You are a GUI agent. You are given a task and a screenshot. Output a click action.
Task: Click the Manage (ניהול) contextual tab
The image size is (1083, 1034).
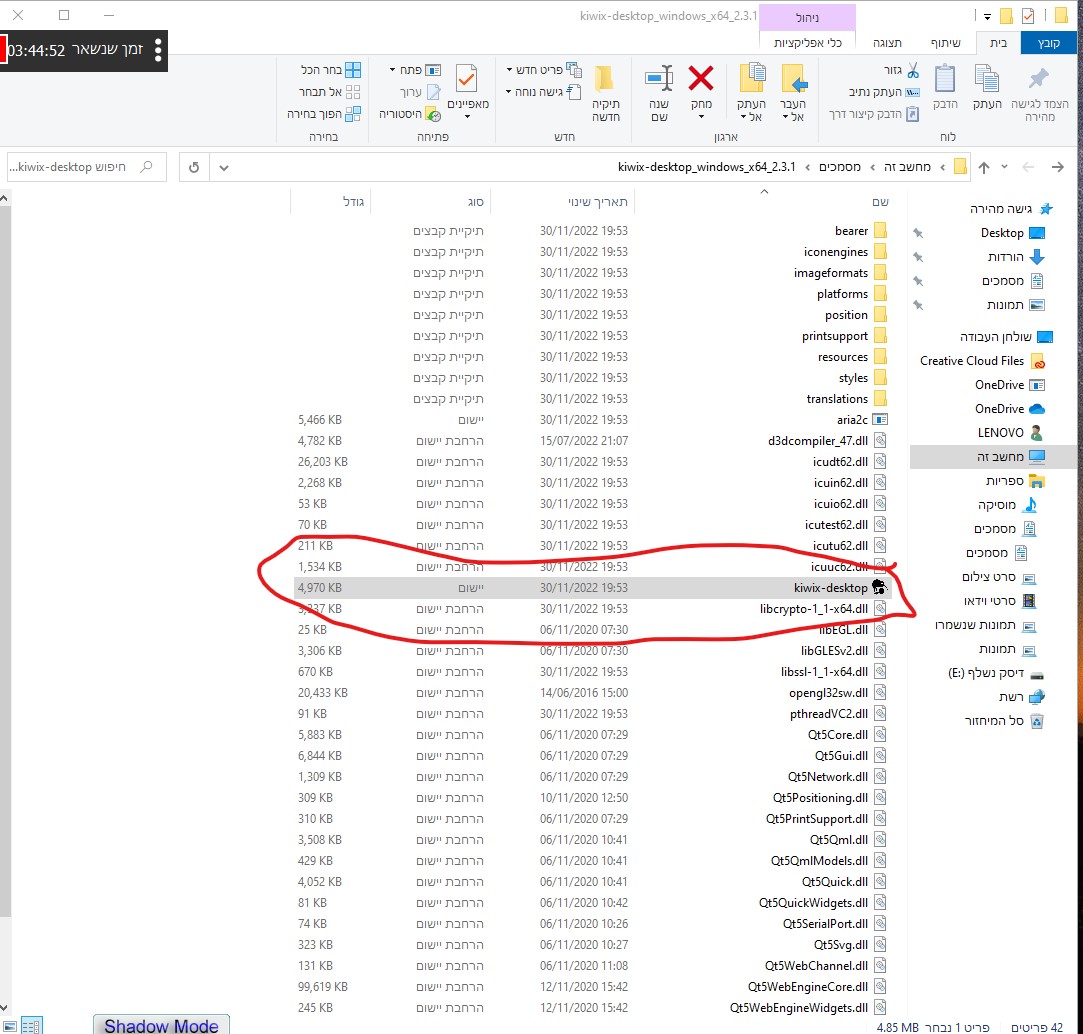807,17
